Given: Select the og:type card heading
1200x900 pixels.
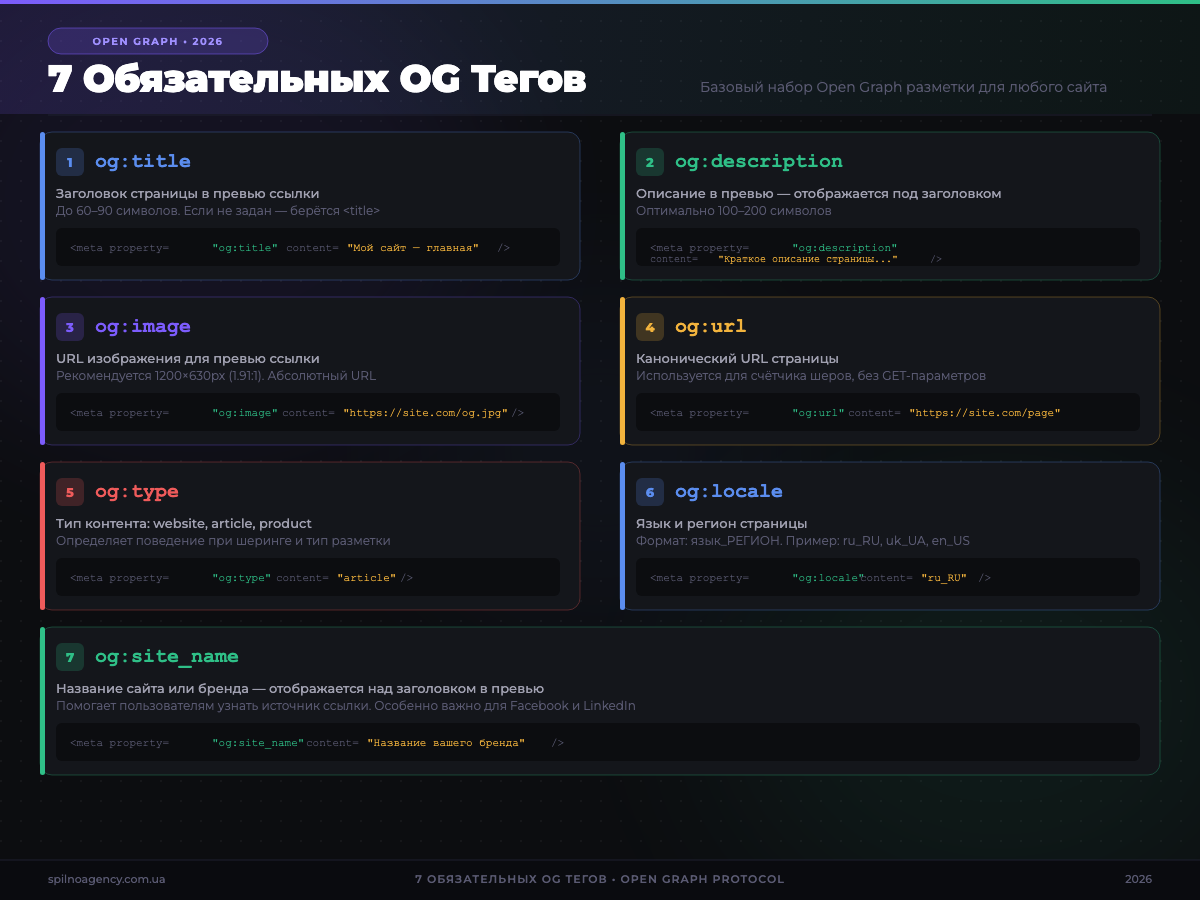Looking at the screenshot, I should click(x=137, y=491).
